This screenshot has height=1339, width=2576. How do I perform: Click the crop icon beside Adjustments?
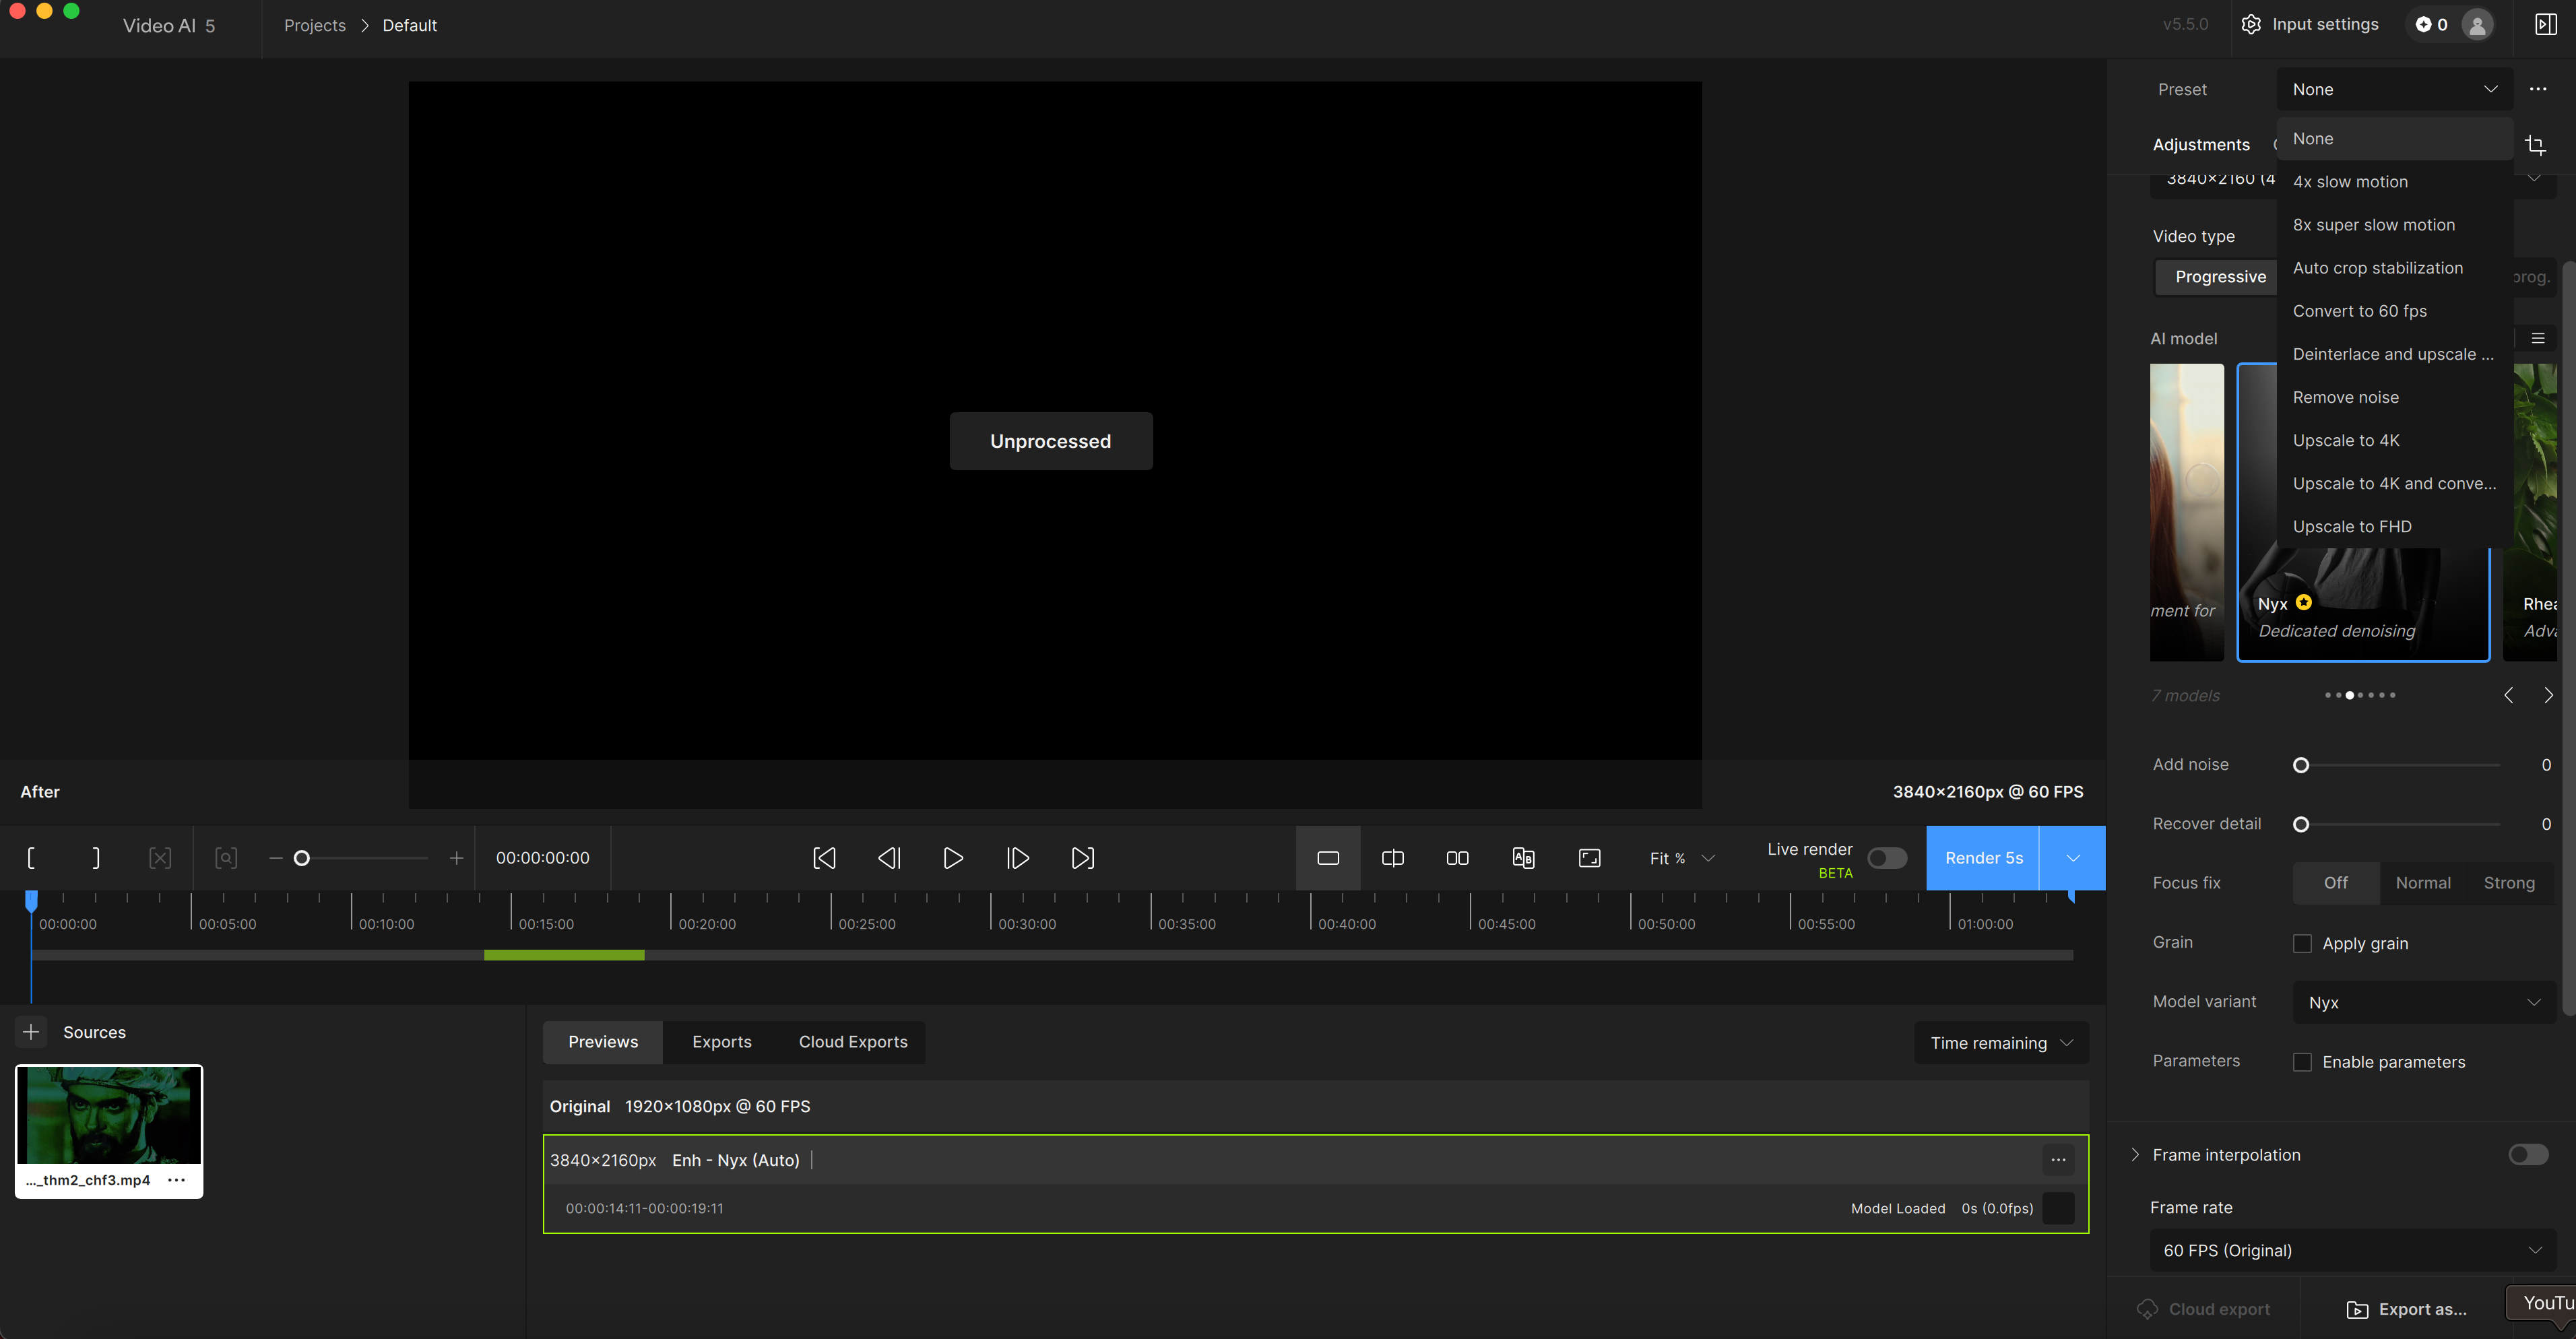tap(2535, 146)
